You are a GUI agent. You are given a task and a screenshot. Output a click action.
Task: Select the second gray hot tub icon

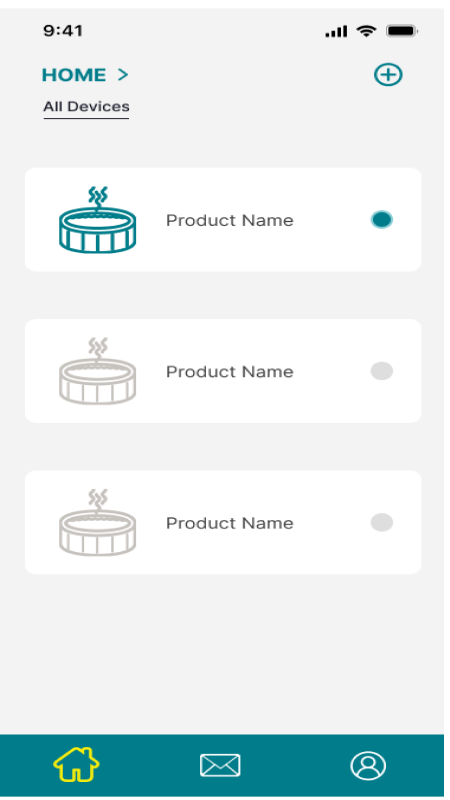tap(97, 371)
